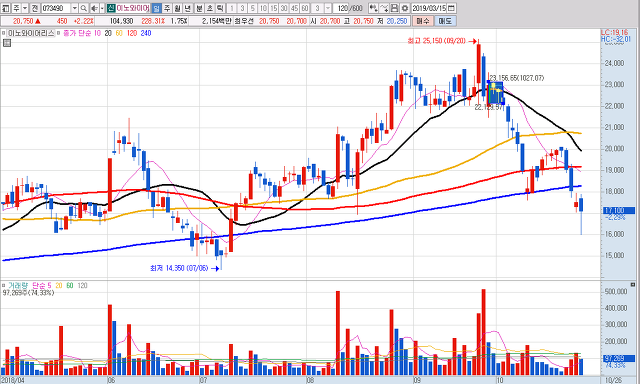Click the 매도 sell button
640x384 pixels.
(x=445, y=21)
